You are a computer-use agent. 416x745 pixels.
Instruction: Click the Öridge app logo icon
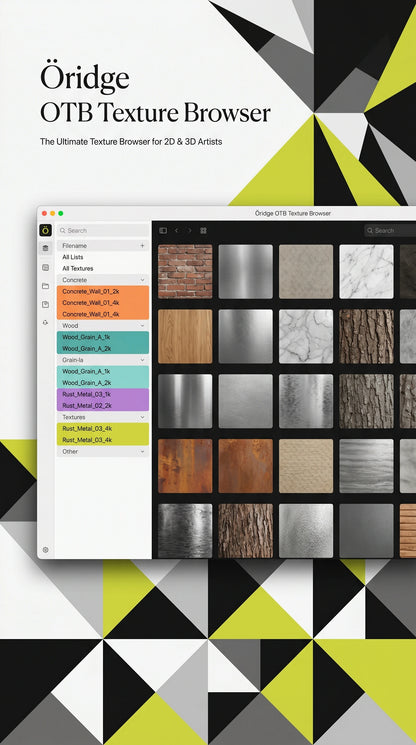(45, 230)
